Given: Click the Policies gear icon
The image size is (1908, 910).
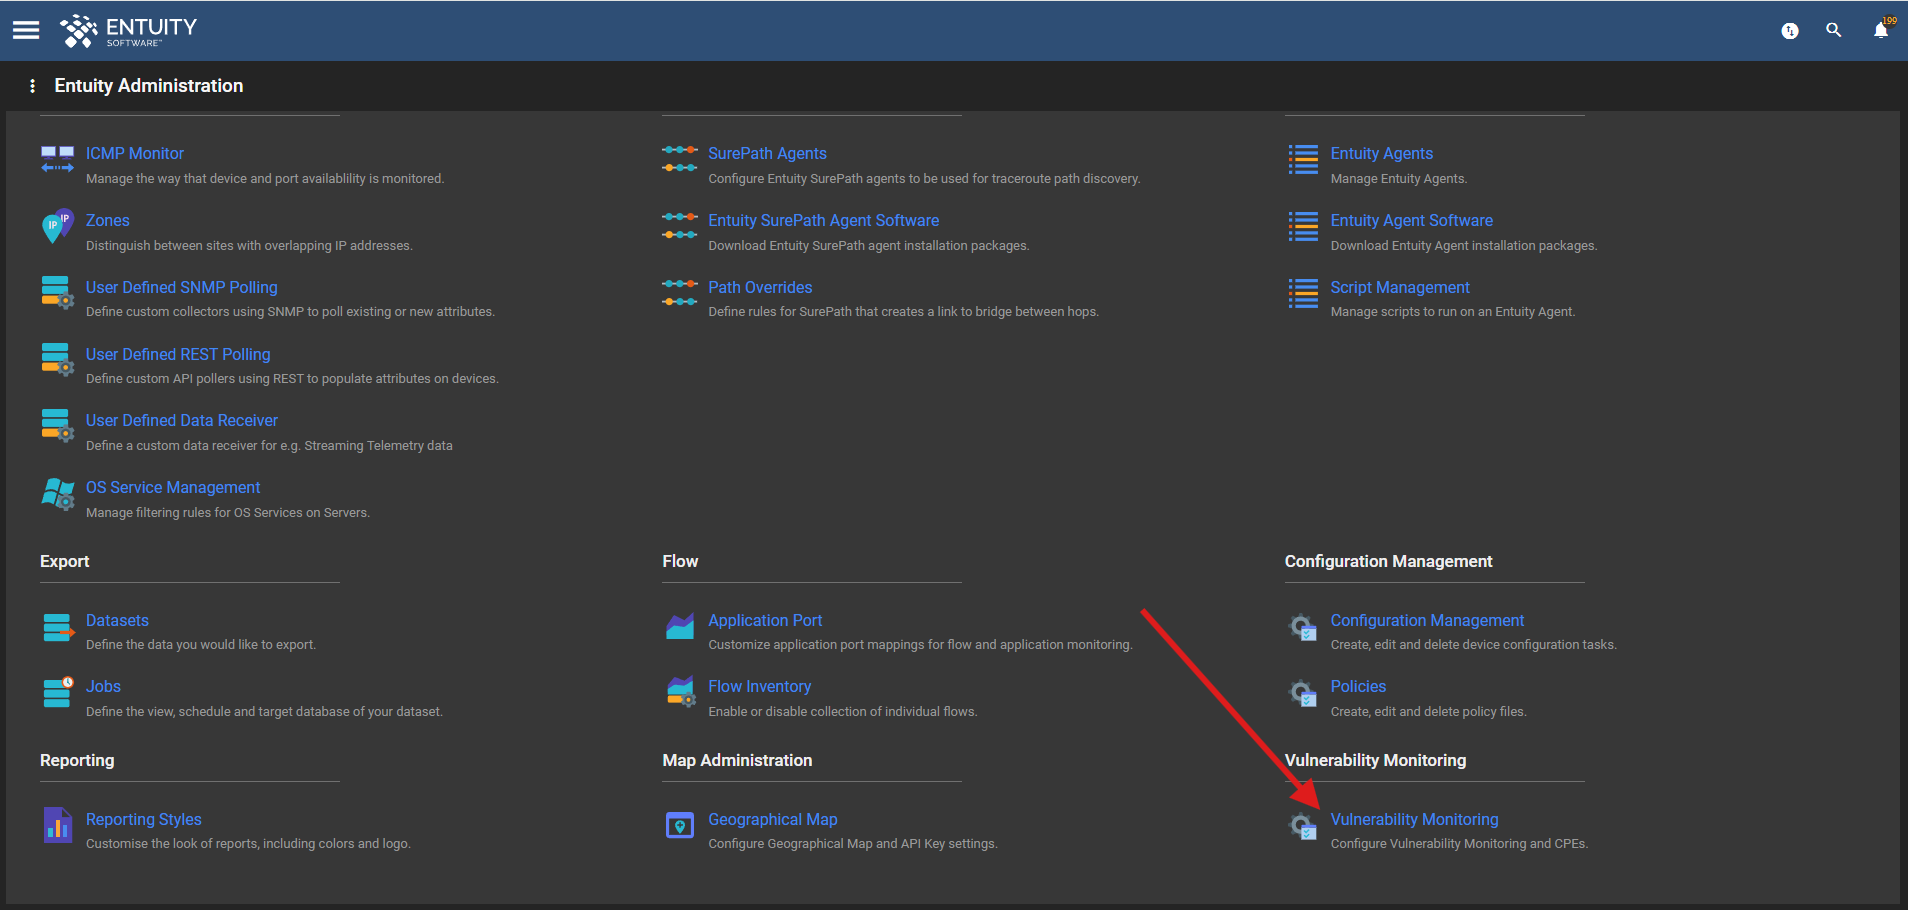Looking at the screenshot, I should tap(1303, 693).
